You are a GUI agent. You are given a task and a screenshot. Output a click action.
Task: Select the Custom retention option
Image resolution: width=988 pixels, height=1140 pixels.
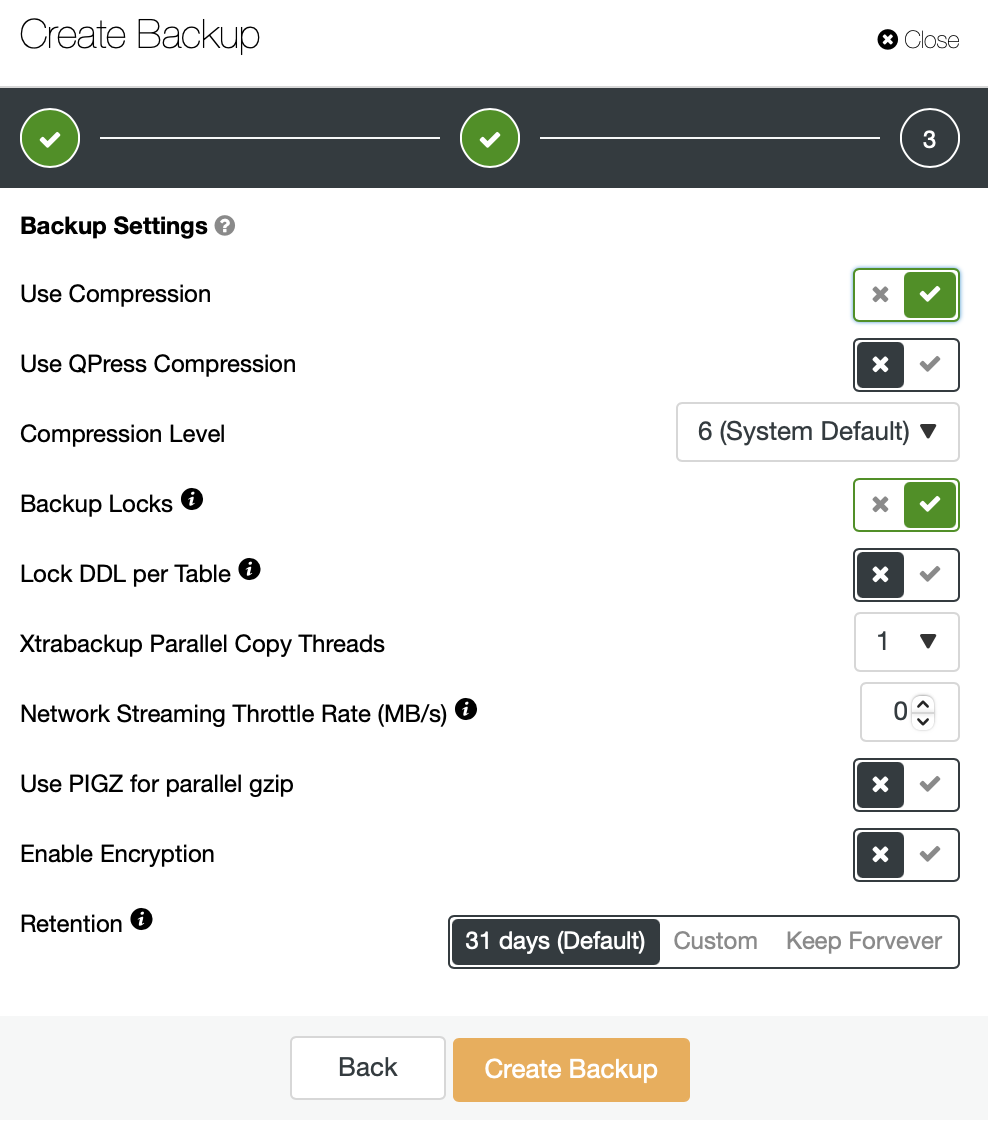point(715,942)
